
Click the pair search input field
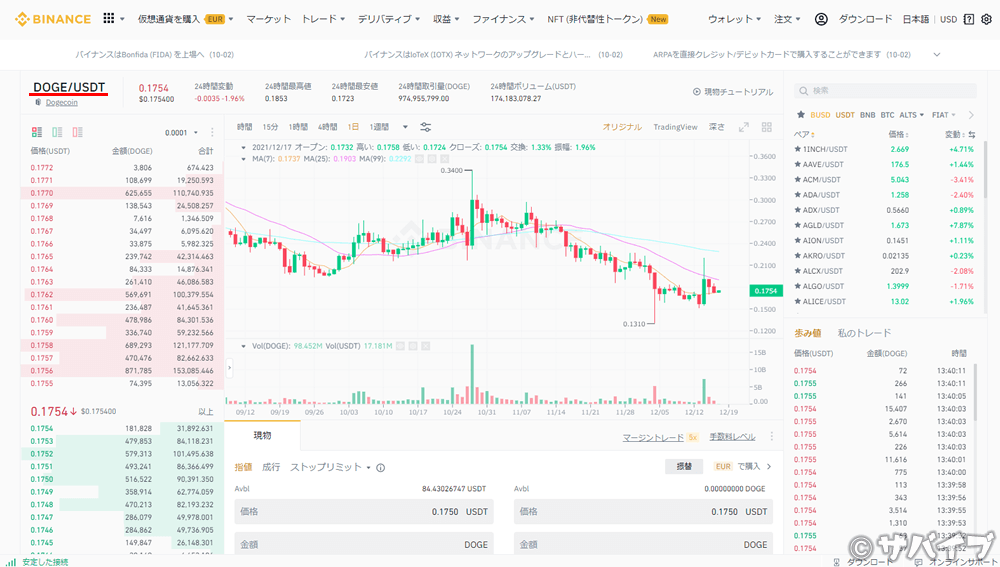(x=885, y=91)
